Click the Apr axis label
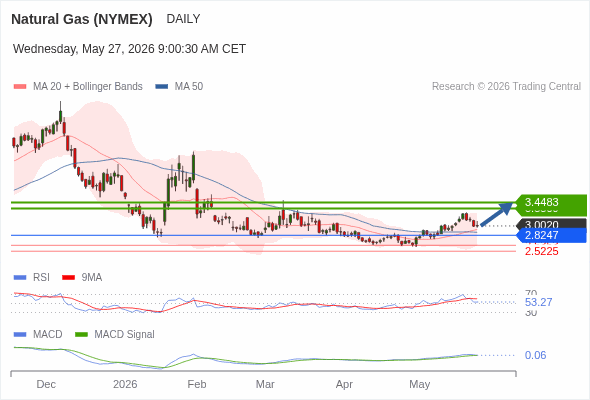 point(344,384)
